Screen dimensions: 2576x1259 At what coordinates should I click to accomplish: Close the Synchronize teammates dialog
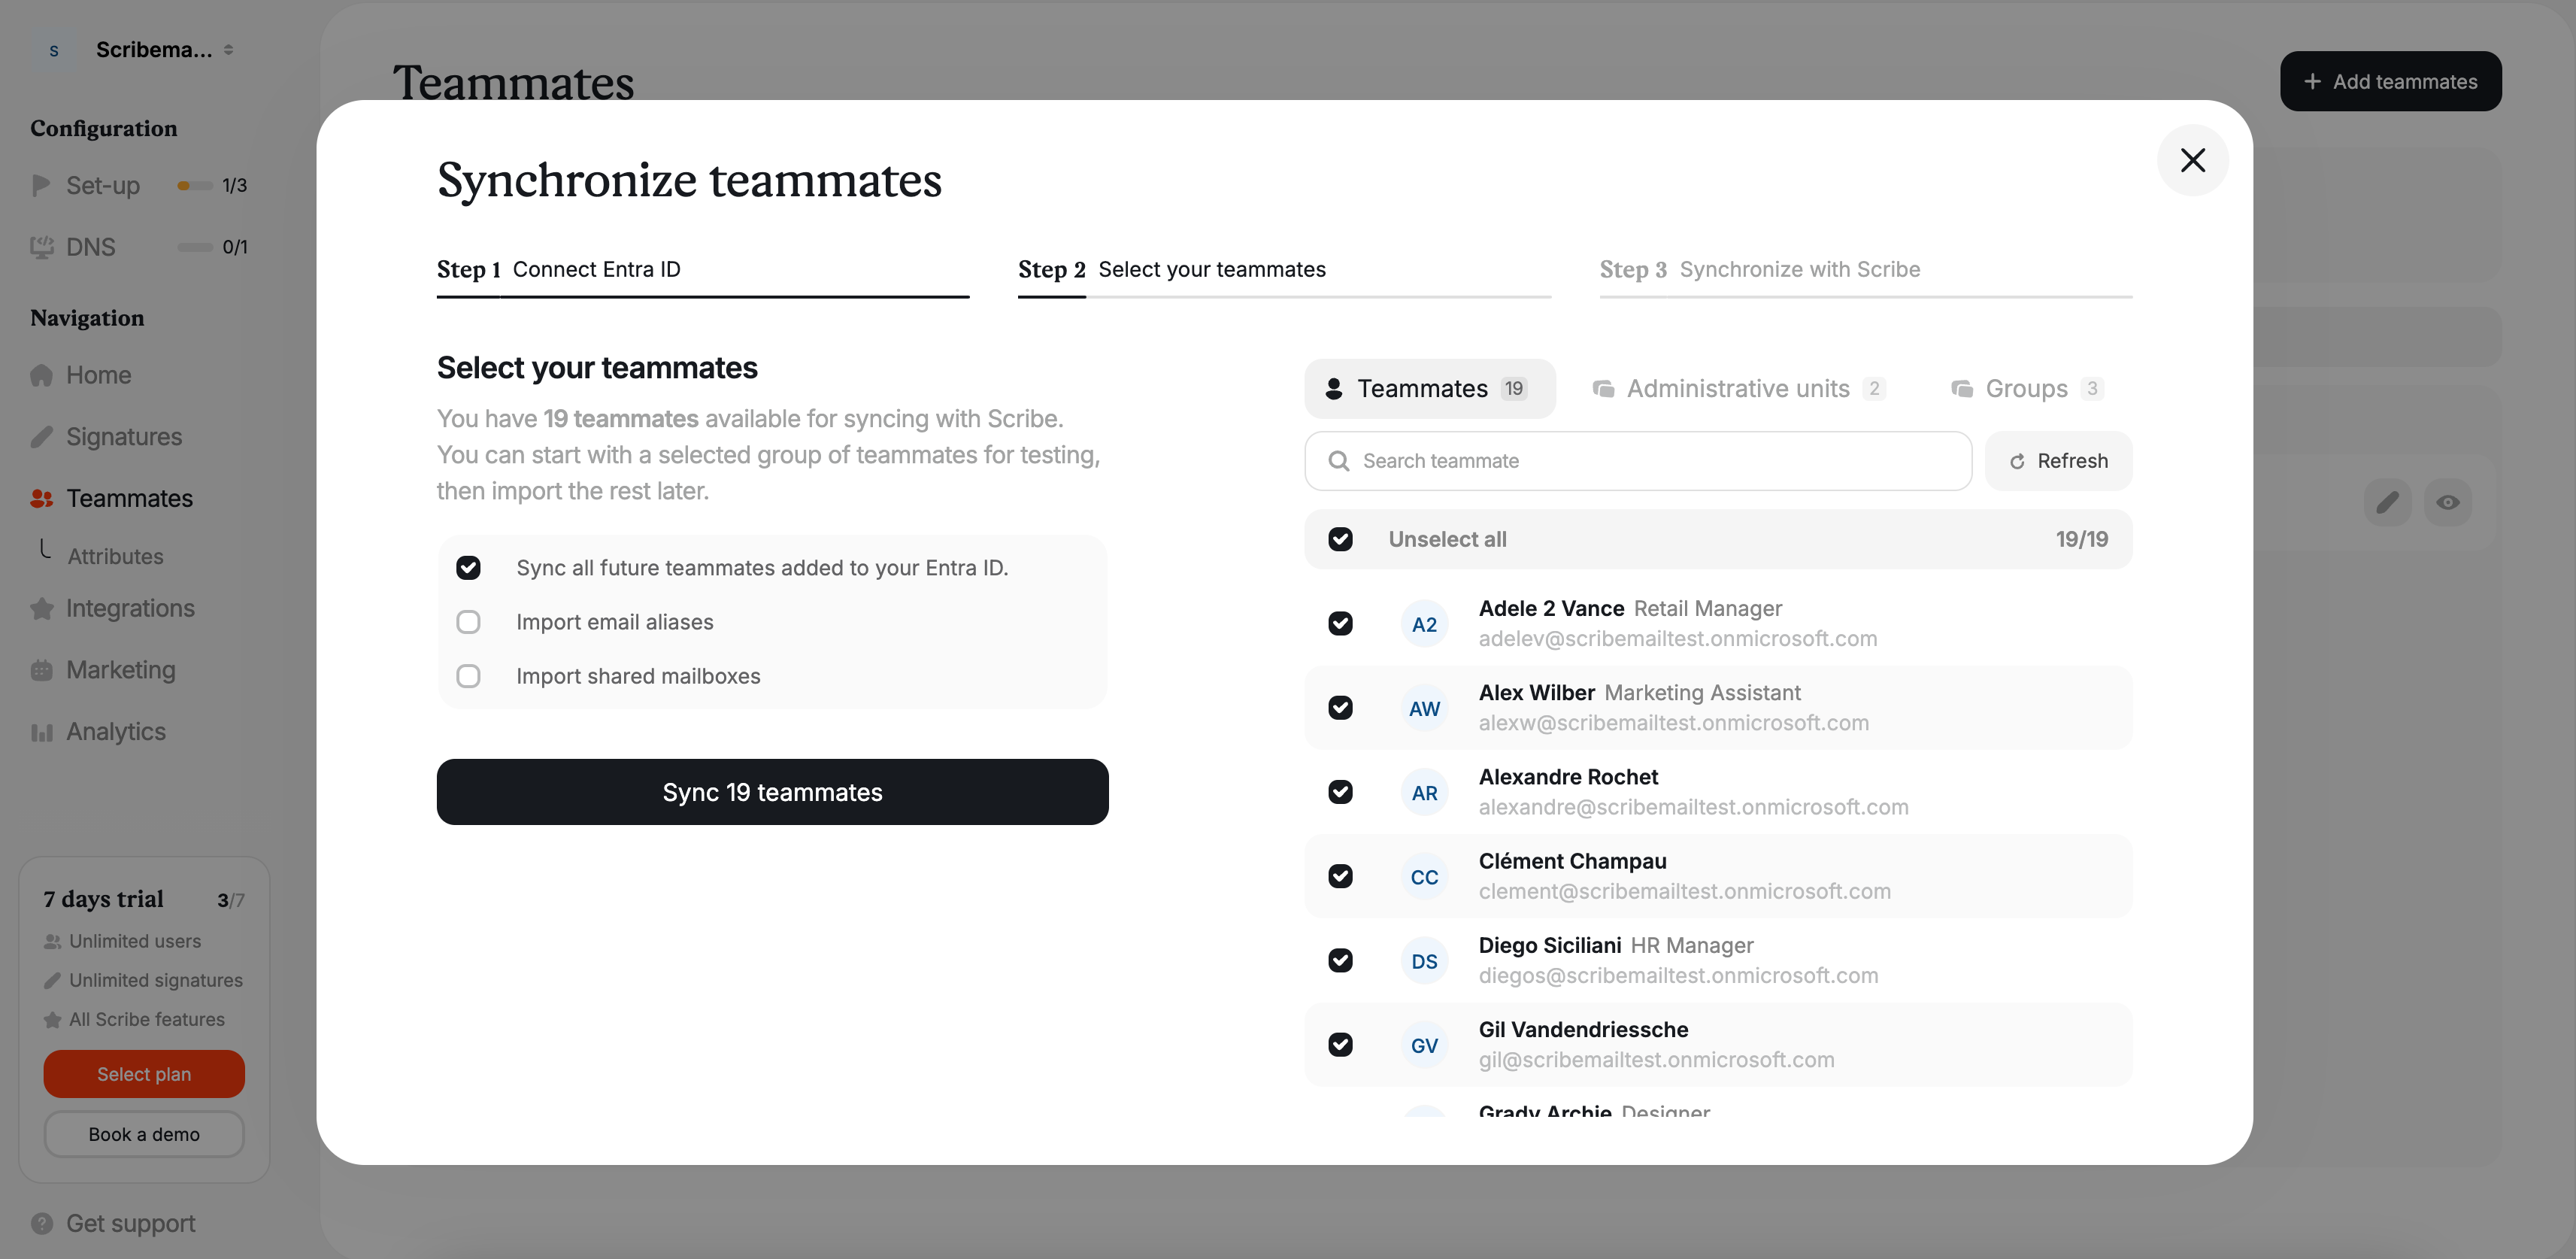click(x=2192, y=160)
